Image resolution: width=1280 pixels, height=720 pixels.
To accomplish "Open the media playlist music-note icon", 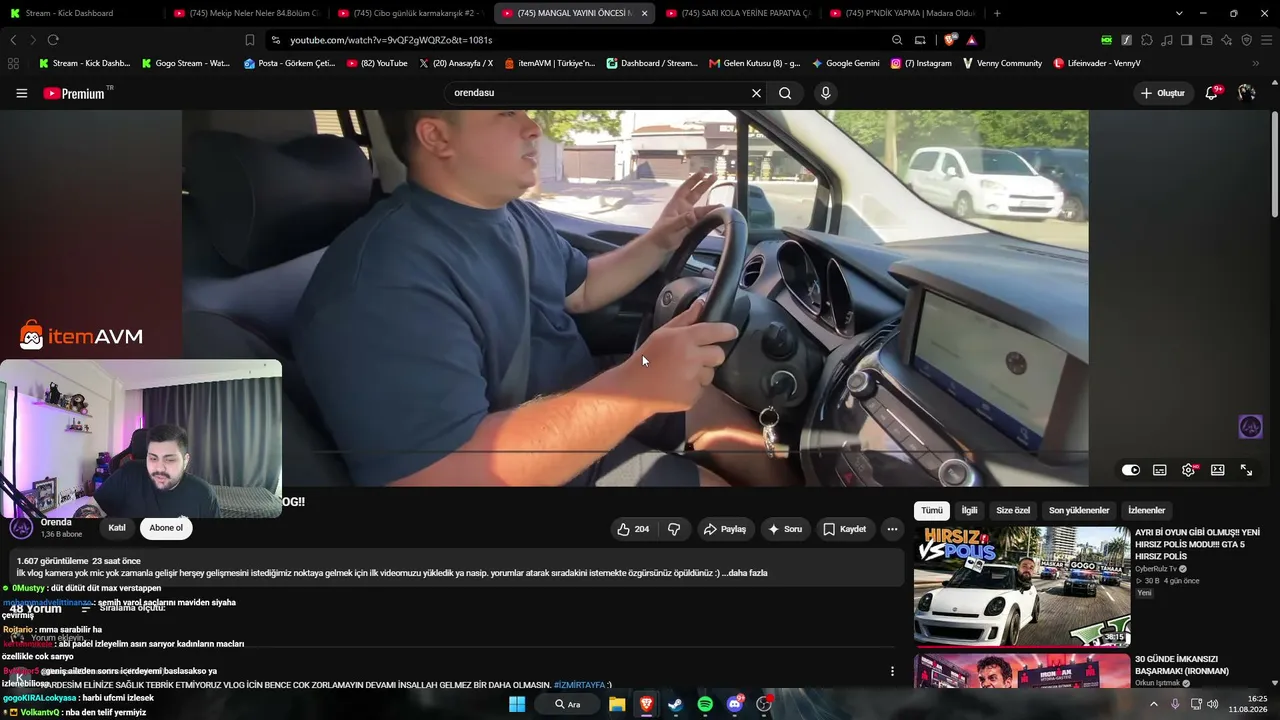I will (1167, 40).
